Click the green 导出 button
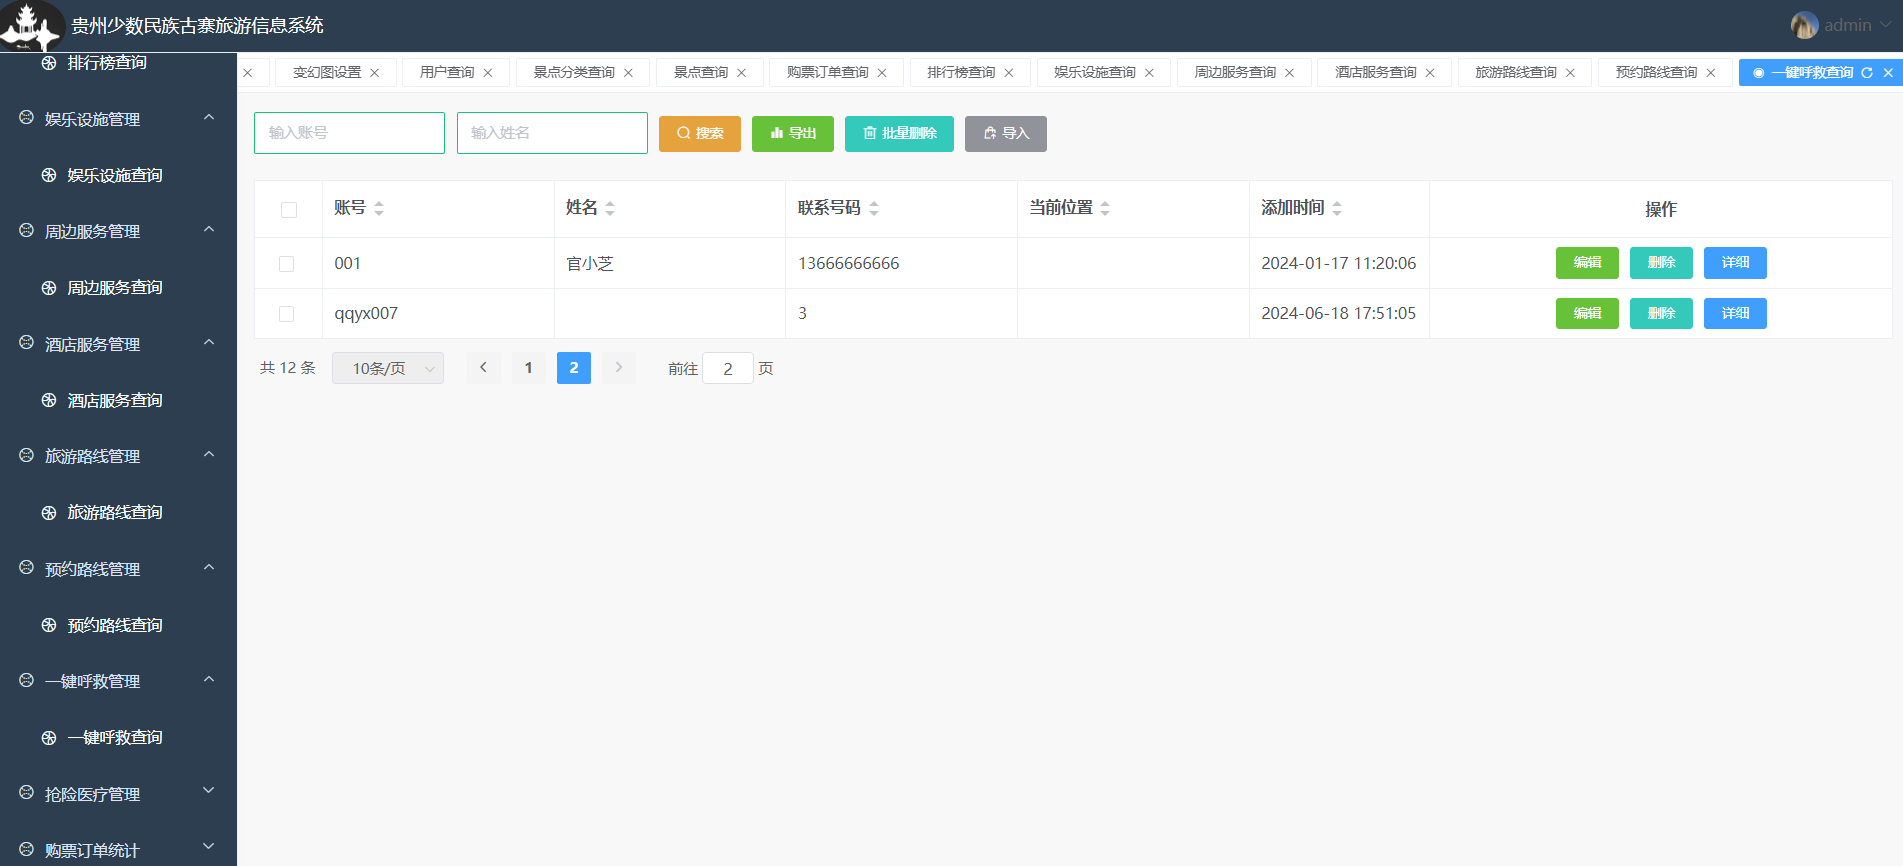The height and width of the screenshot is (866, 1903). [793, 134]
